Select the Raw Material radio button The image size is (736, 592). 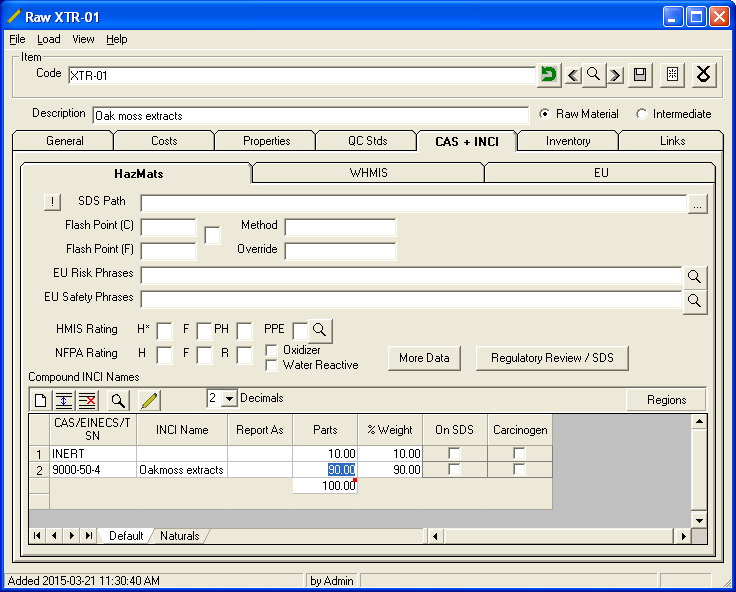click(x=544, y=114)
